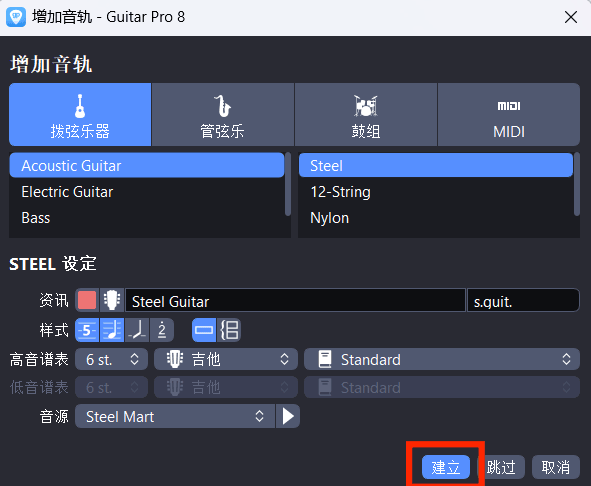Select single staff layout icon
Viewport: 591px width, 486px height.
coord(204,330)
